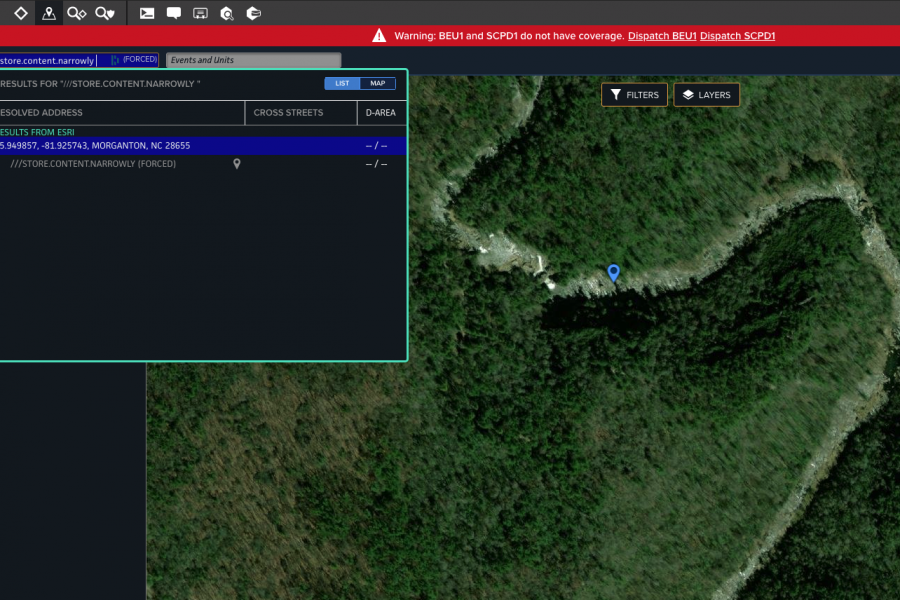900x600 pixels.
Task: Open the chat bubble messaging icon
Action: (173, 13)
